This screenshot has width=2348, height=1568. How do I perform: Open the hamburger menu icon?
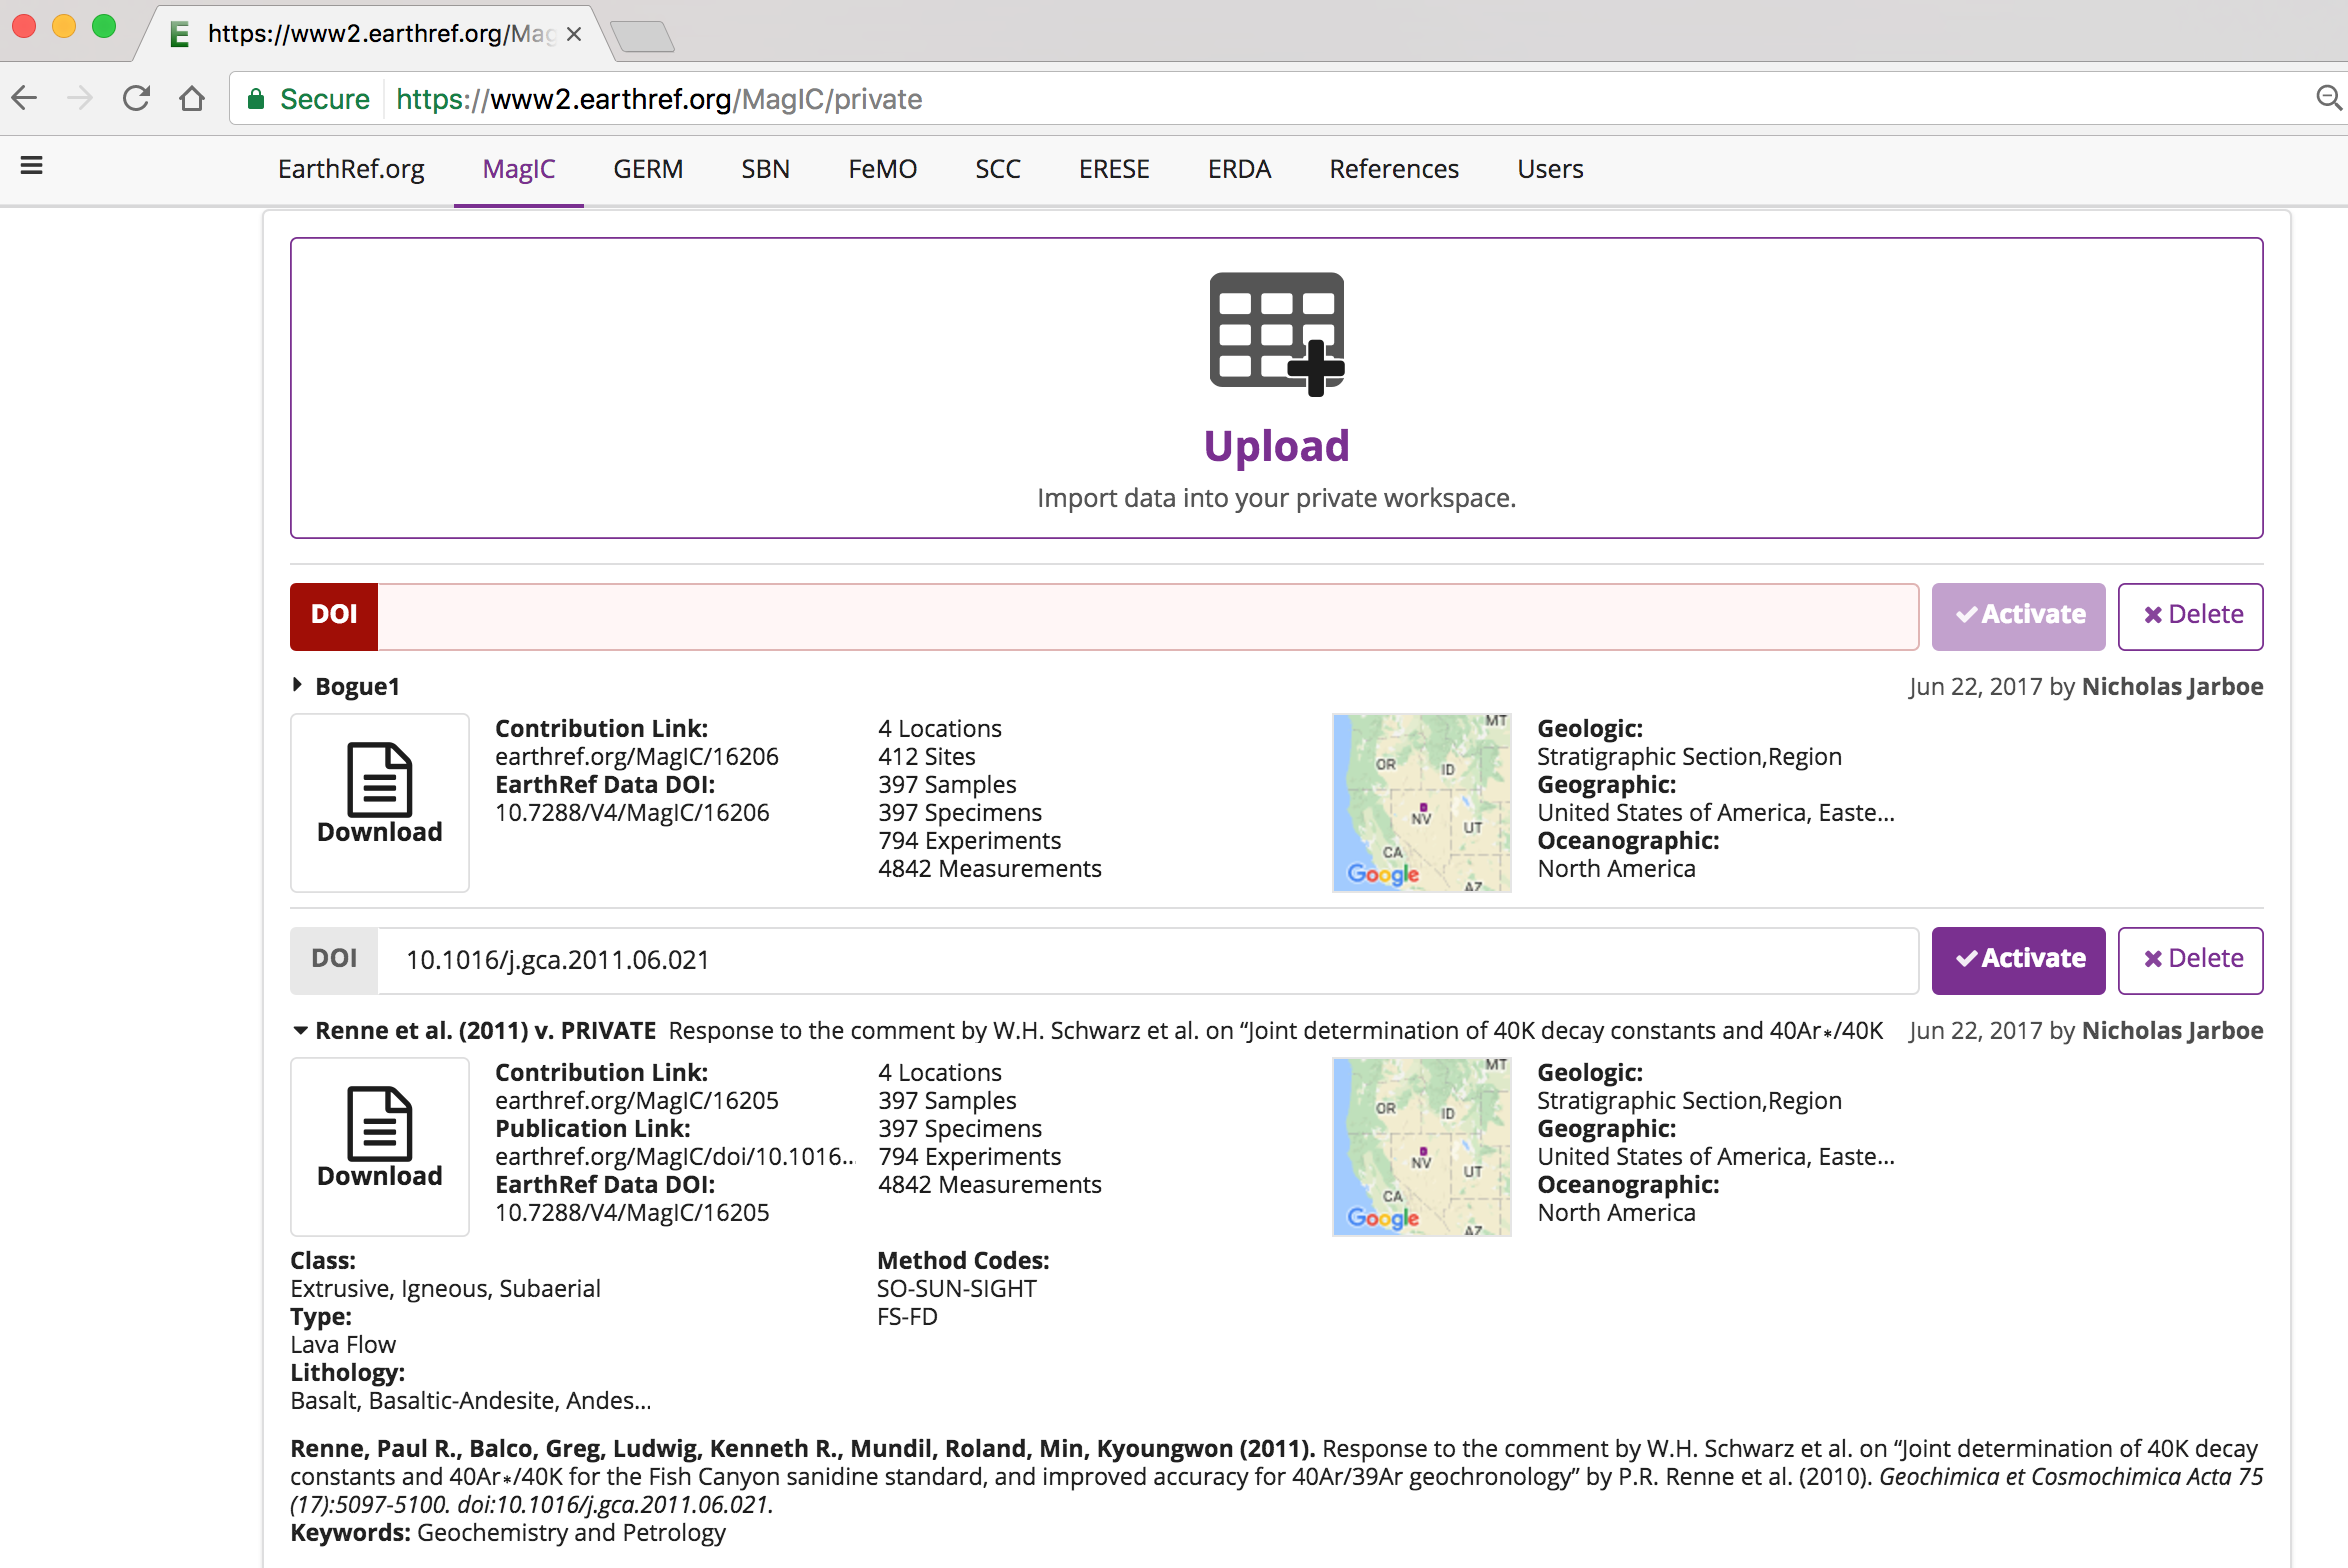(32, 166)
